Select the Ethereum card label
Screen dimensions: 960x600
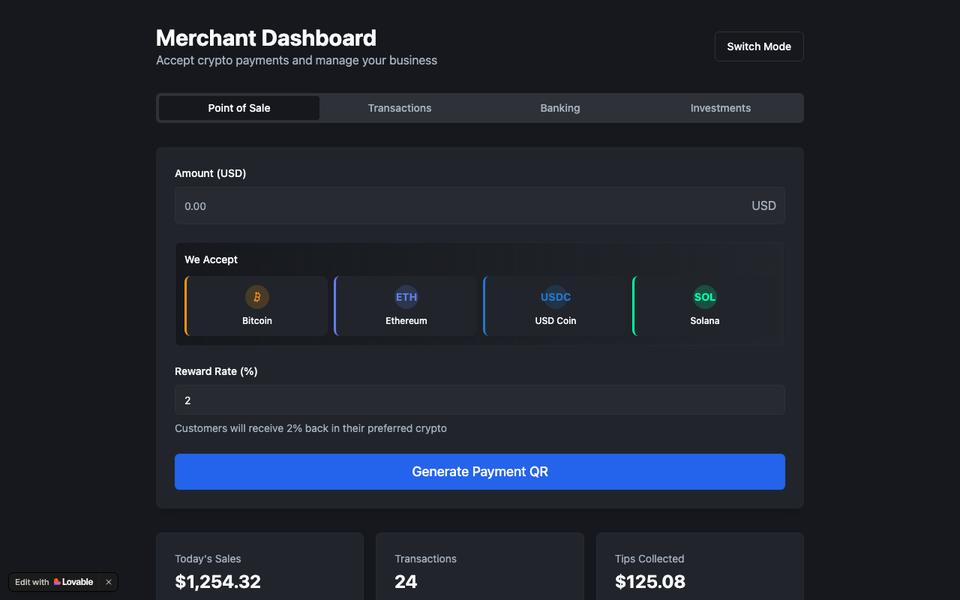(x=406, y=320)
